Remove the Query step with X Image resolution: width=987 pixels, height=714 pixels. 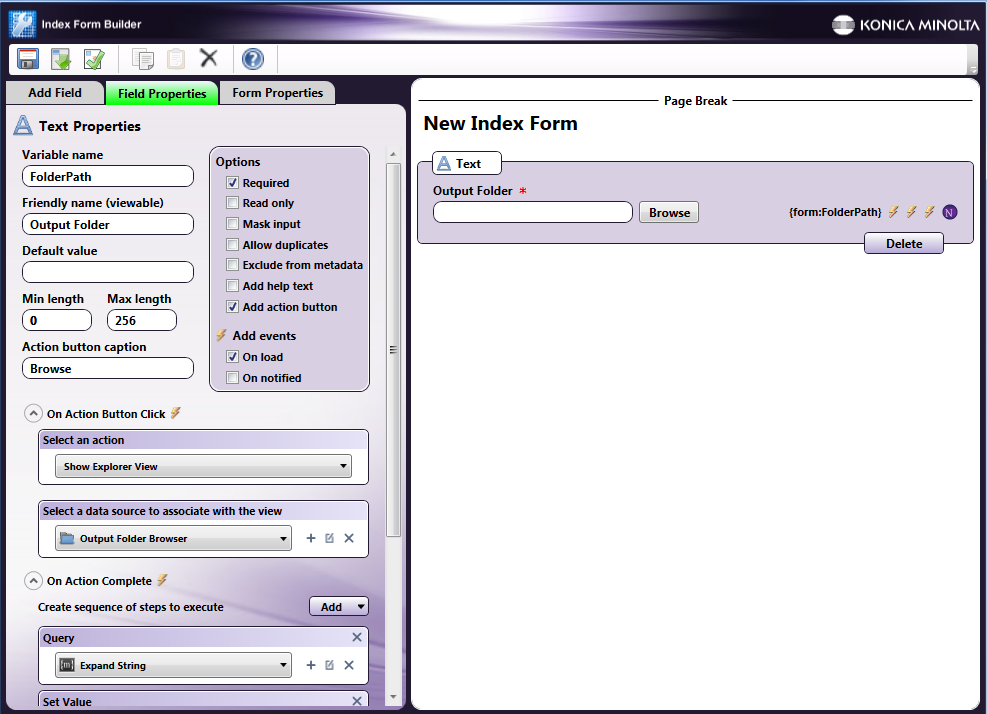coord(357,637)
